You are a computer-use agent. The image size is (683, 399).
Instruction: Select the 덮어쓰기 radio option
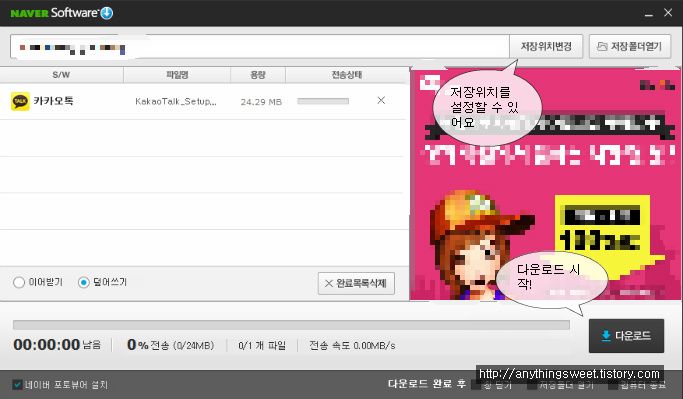pos(84,283)
